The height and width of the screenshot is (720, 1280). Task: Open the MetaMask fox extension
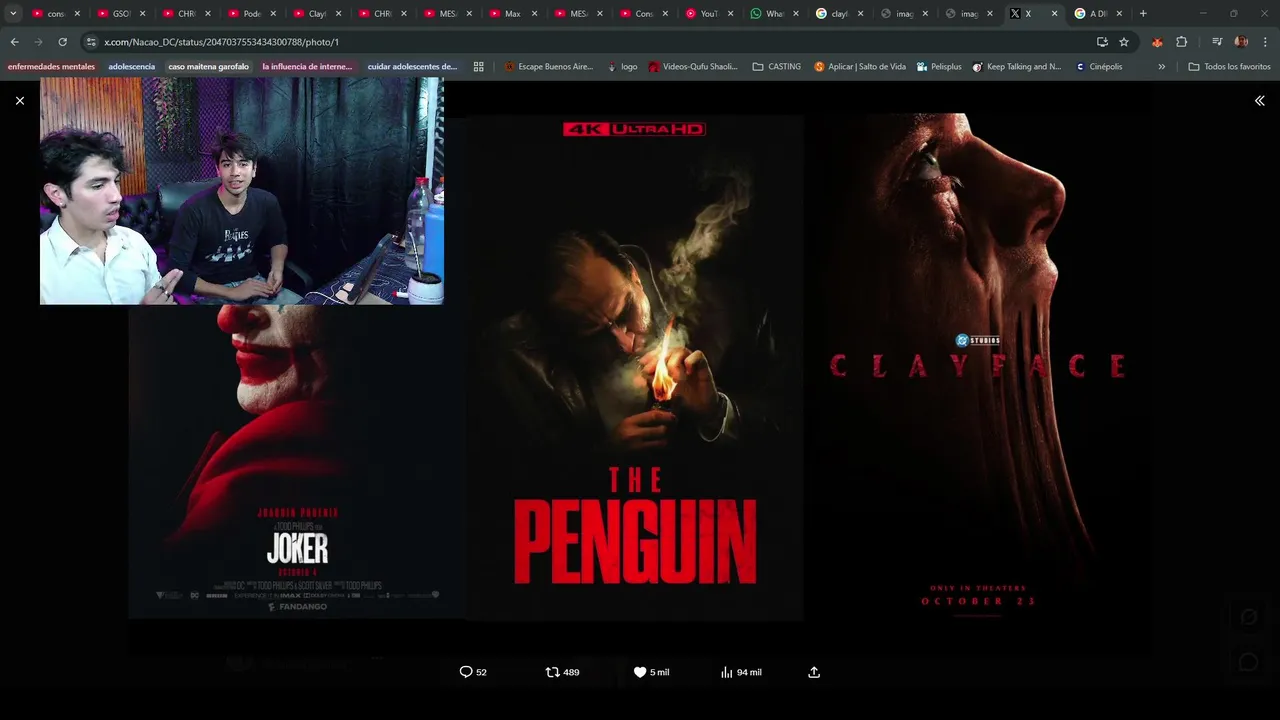pyautogui.click(x=1157, y=42)
